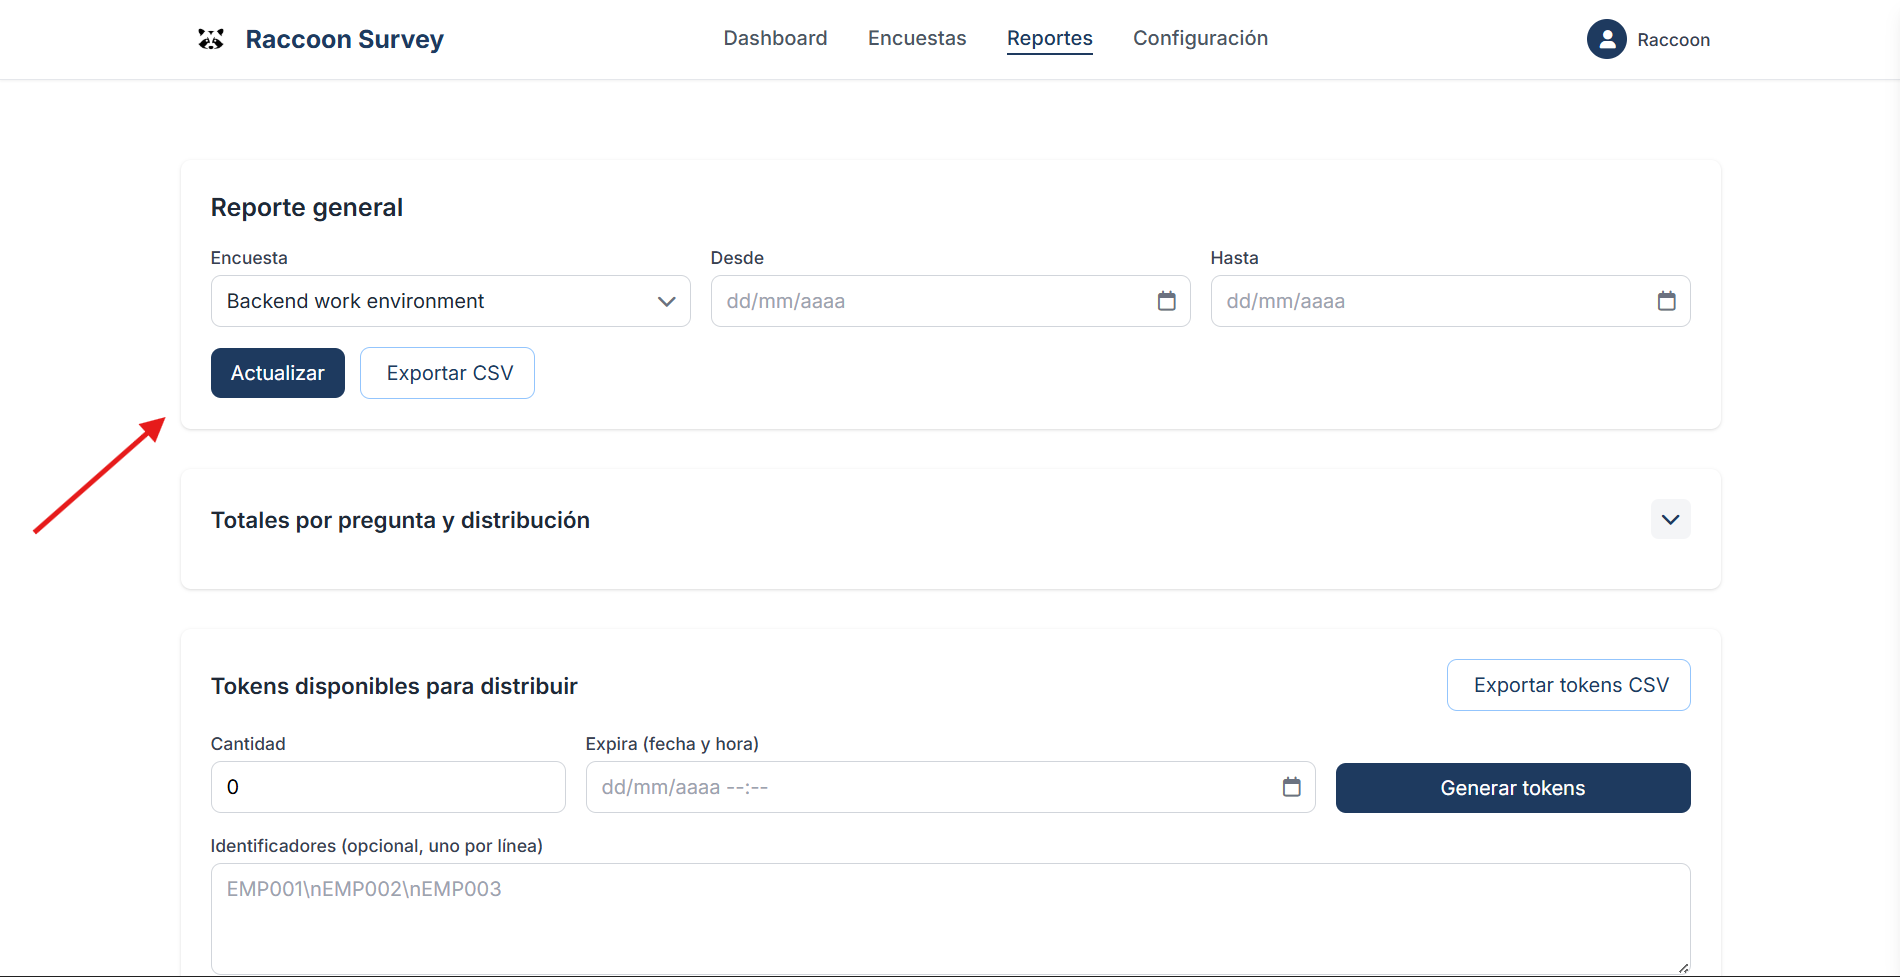Open the Encuesta survey dropdown
Image resolution: width=1900 pixels, height=977 pixels.
click(450, 301)
